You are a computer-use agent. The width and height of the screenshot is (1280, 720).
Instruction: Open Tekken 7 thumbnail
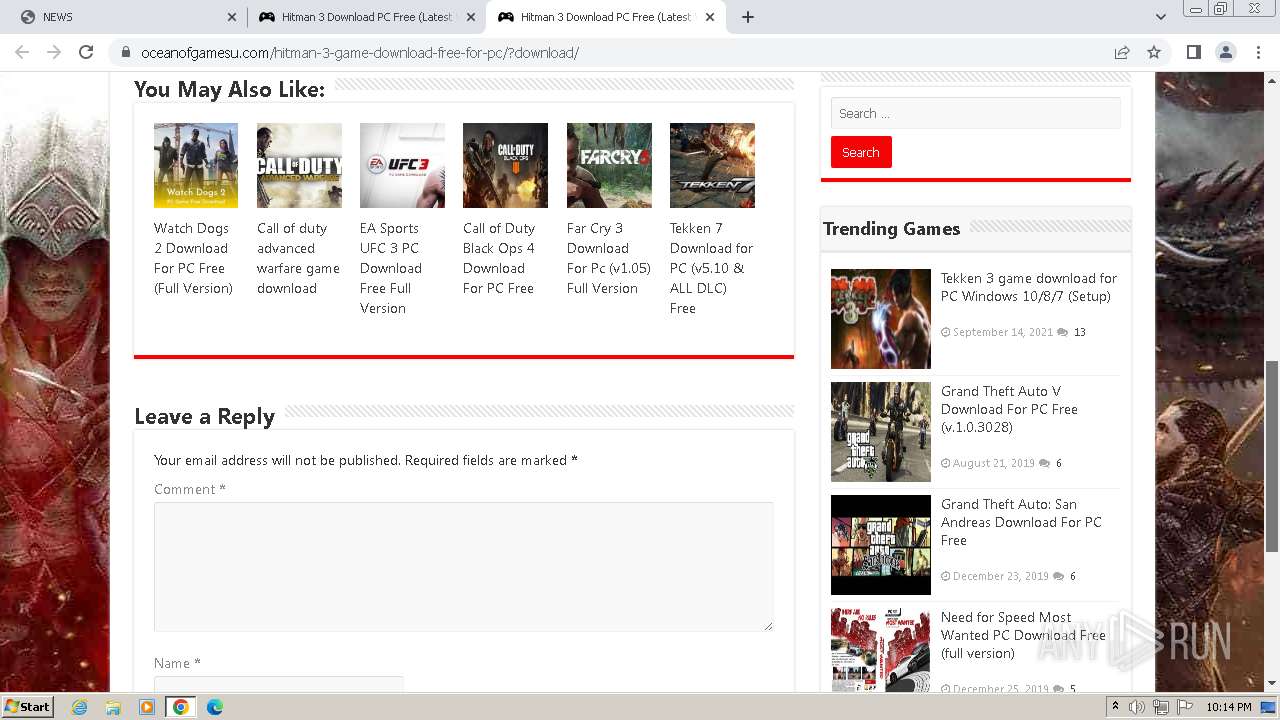(x=712, y=165)
